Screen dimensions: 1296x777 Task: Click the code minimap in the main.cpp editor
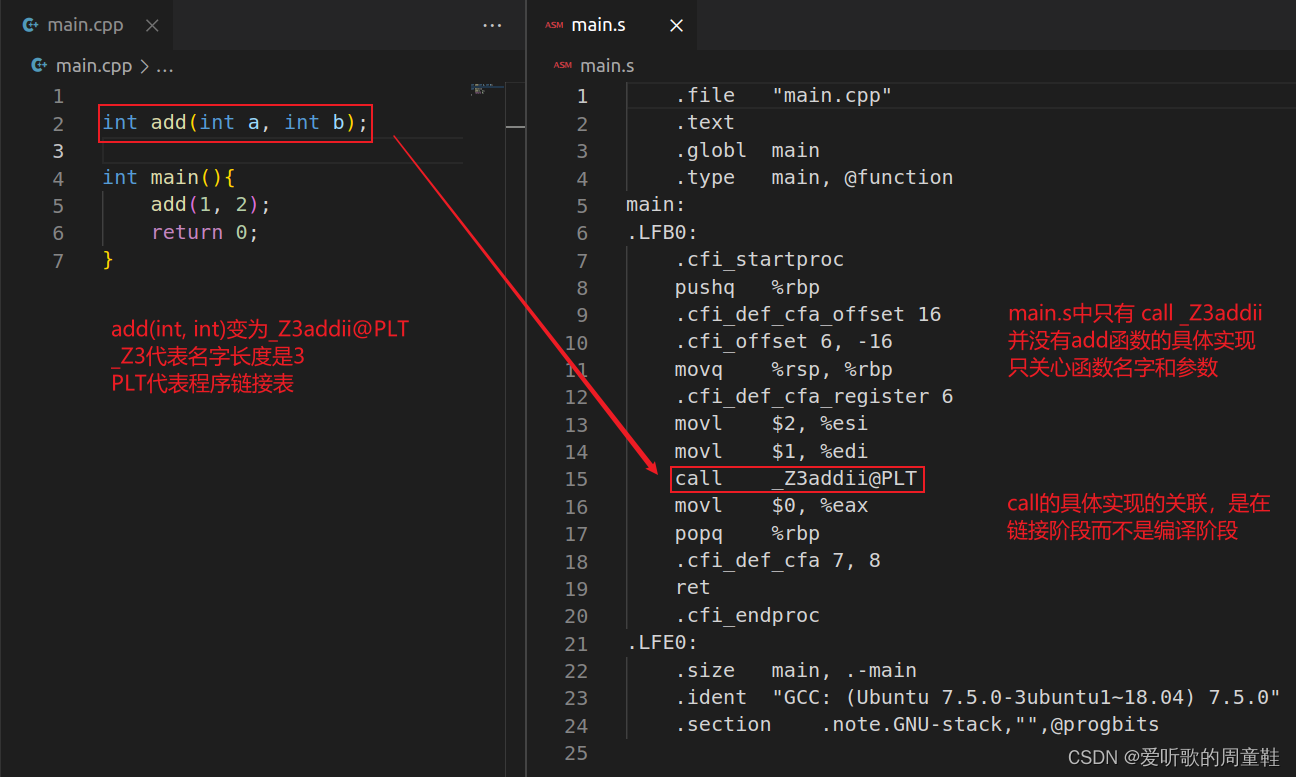pyautogui.click(x=487, y=90)
